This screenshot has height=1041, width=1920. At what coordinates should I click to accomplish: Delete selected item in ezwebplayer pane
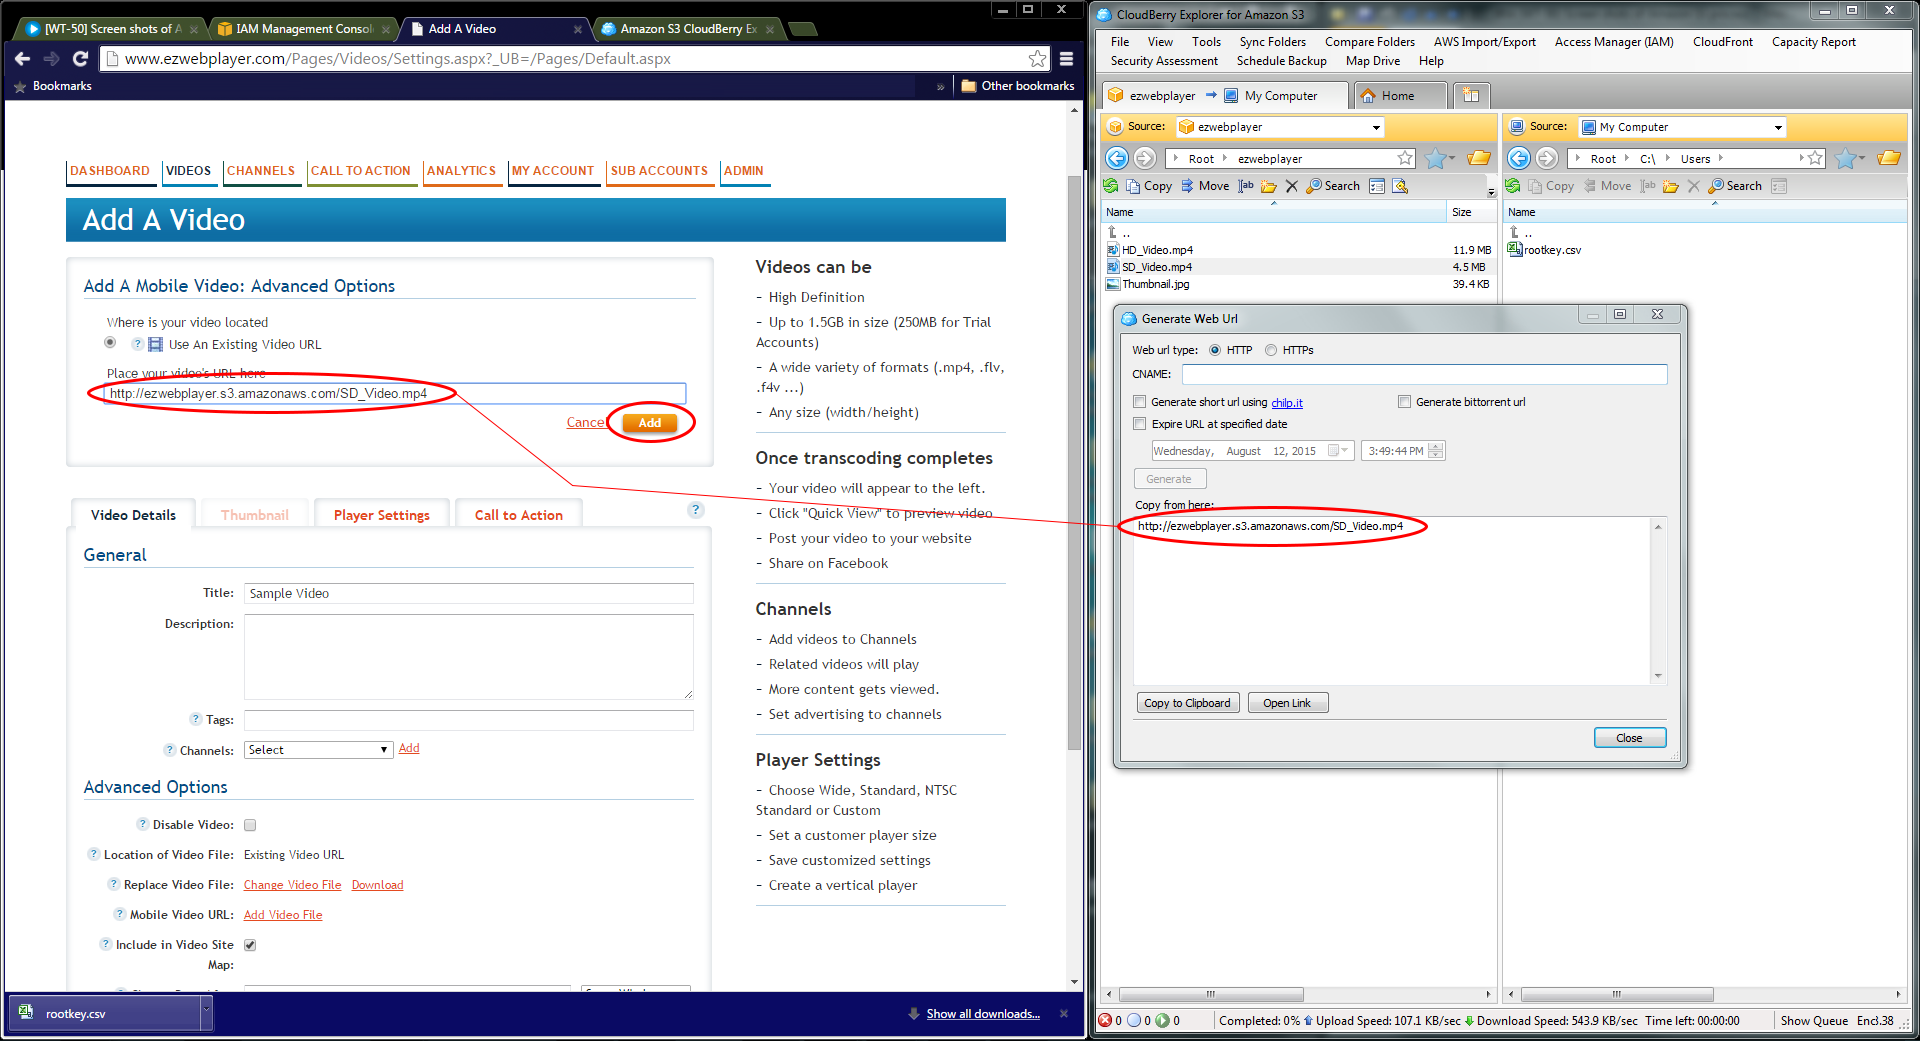[x=1292, y=186]
